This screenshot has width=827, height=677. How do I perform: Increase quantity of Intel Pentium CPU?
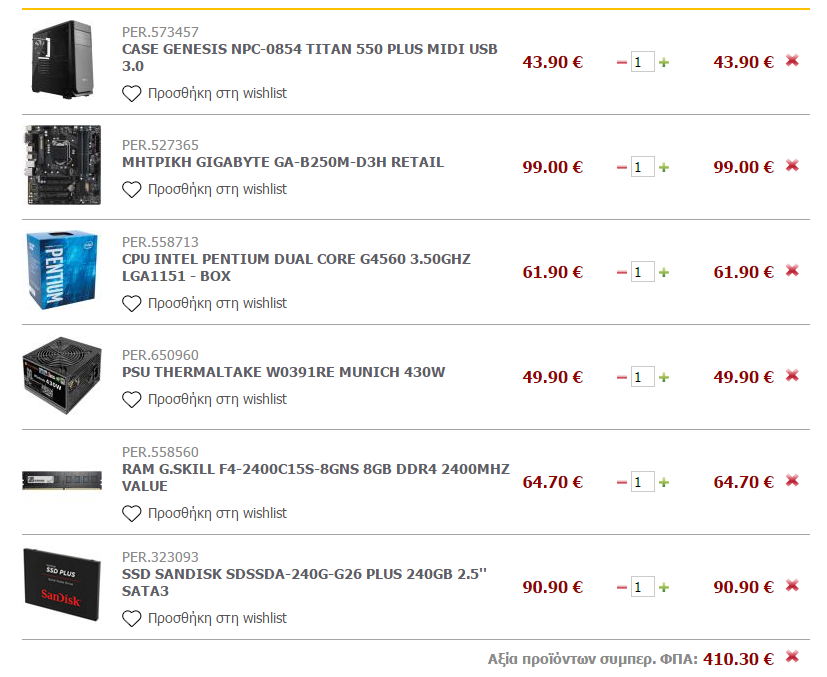(664, 273)
